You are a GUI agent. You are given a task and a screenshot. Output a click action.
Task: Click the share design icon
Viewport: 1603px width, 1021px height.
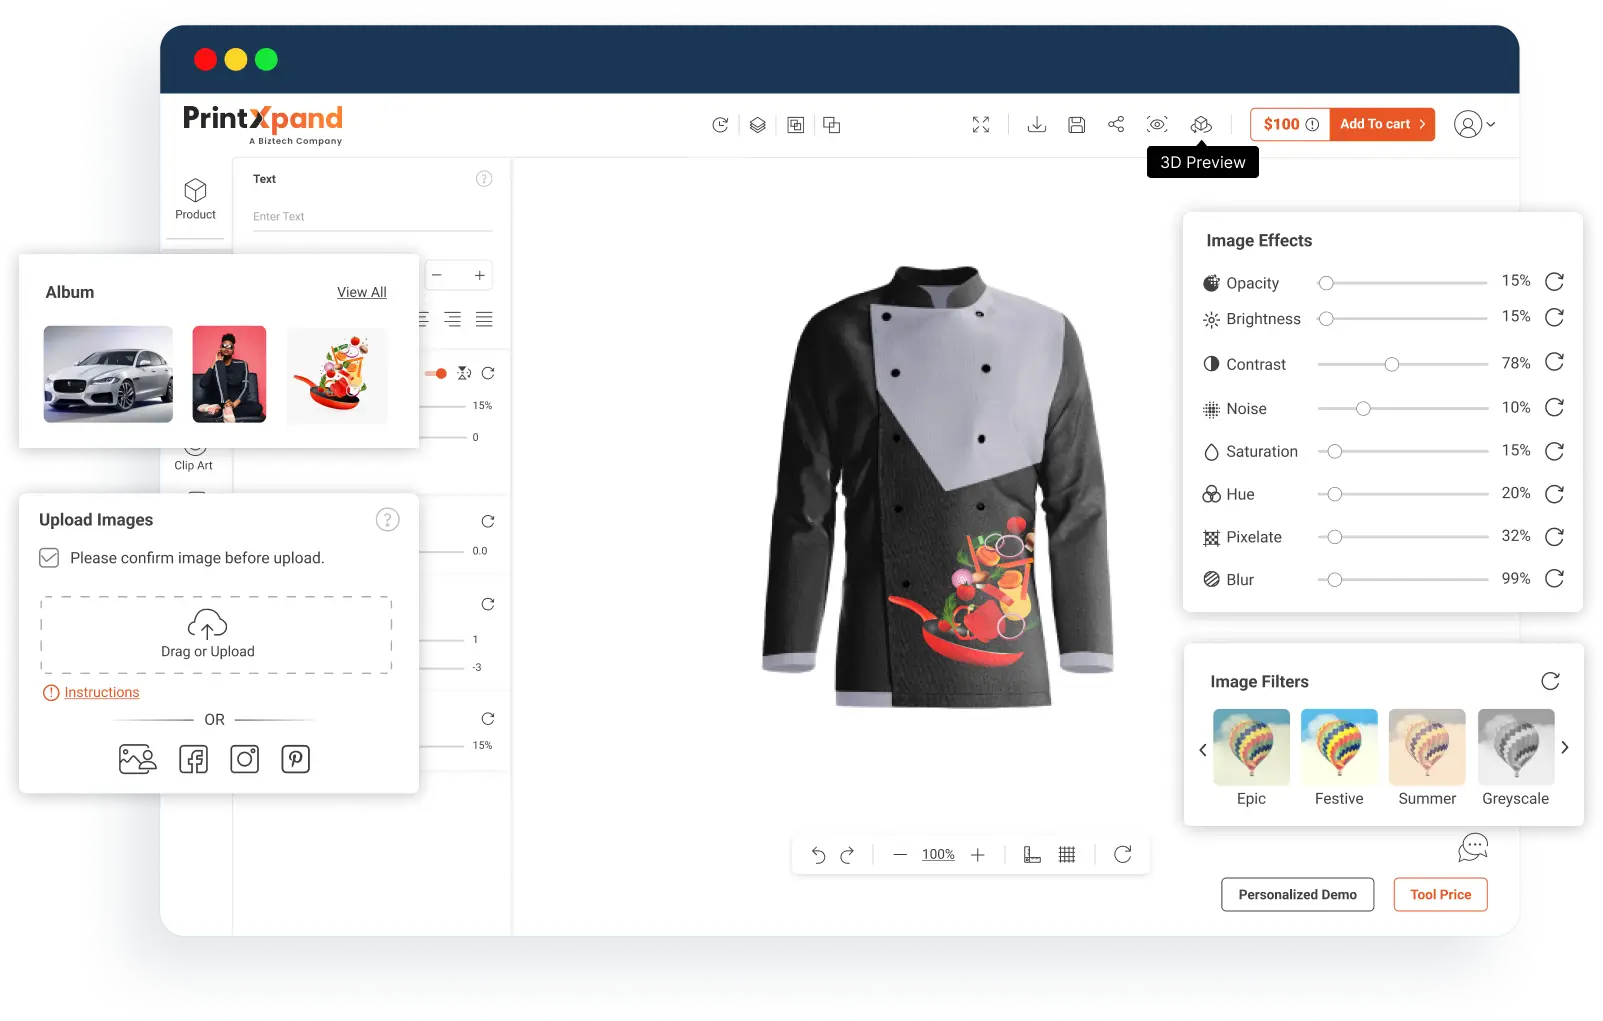(x=1116, y=125)
